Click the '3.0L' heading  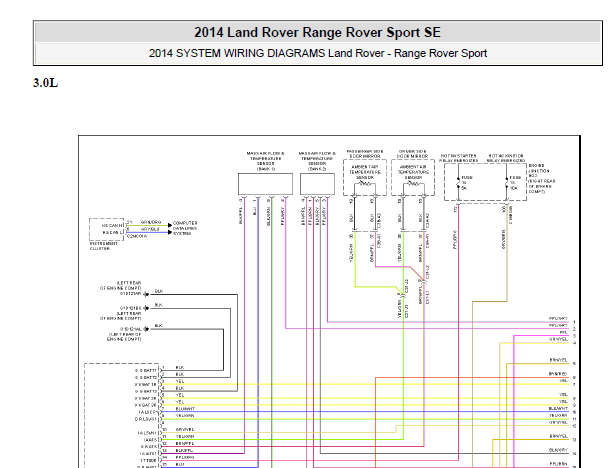45,83
